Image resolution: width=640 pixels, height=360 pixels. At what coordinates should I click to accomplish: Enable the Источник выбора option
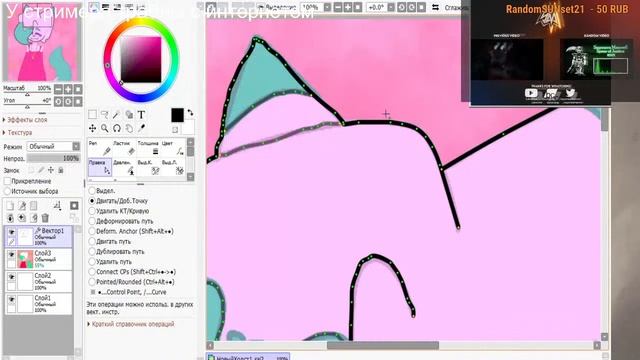pyautogui.click(x=7, y=191)
